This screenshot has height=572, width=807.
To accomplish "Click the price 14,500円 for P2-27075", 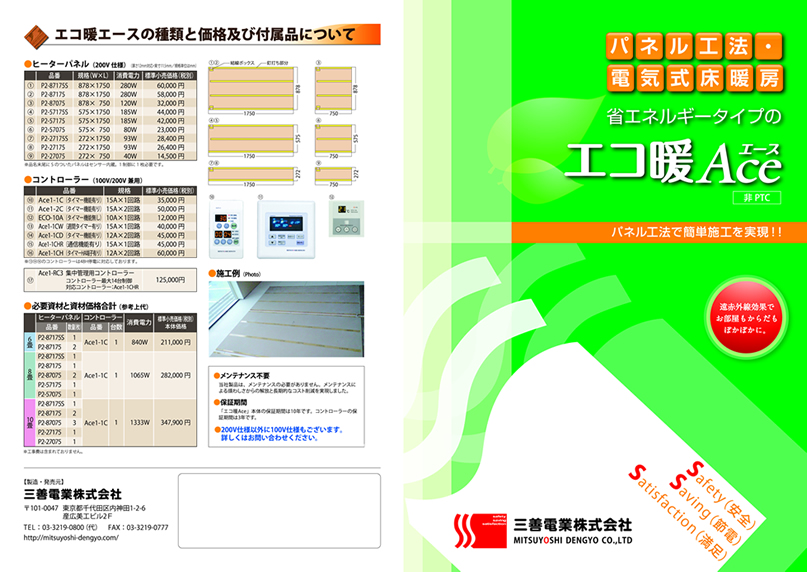I will pyautogui.click(x=170, y=156).
